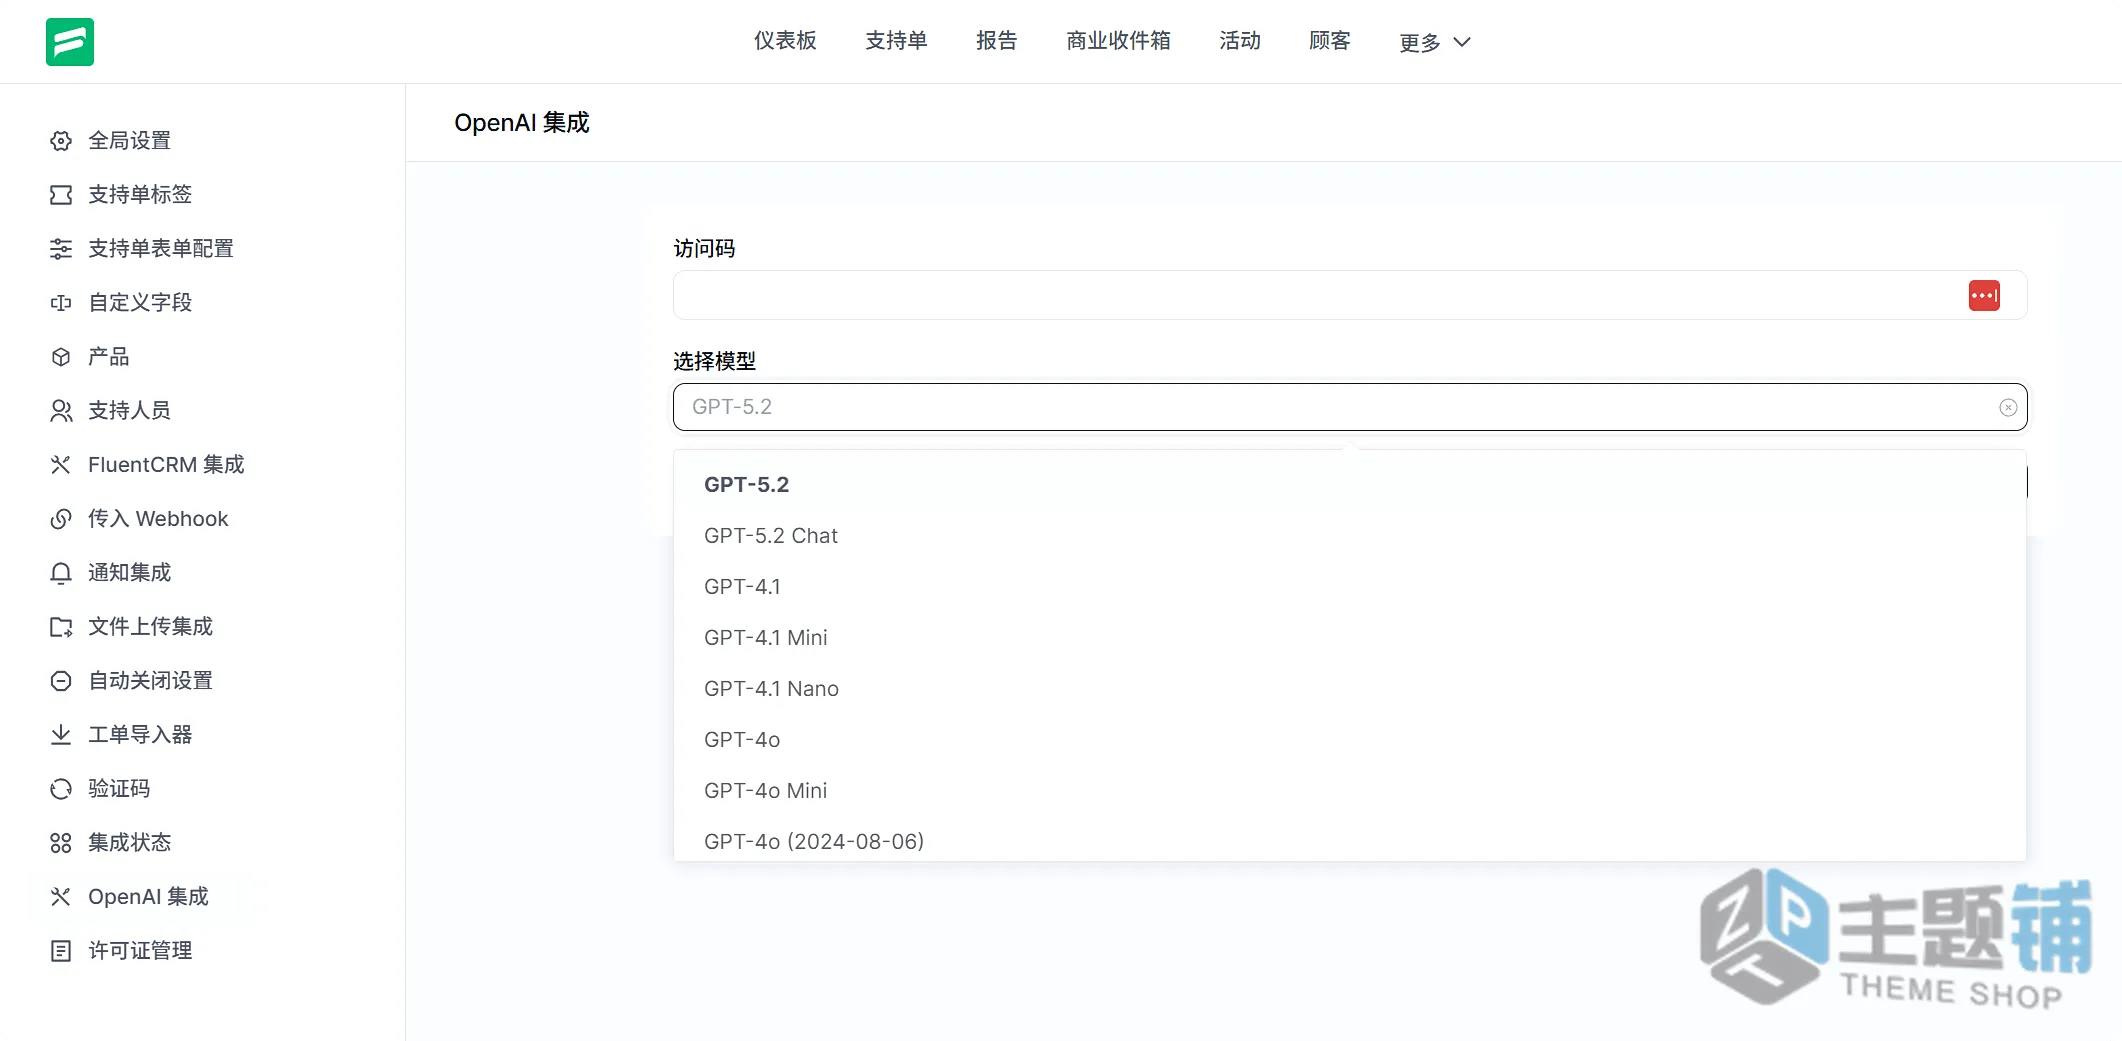Go to FluentCRM 集成 in the sidebar
The image size is (2122, 1041).
[166, 465]
